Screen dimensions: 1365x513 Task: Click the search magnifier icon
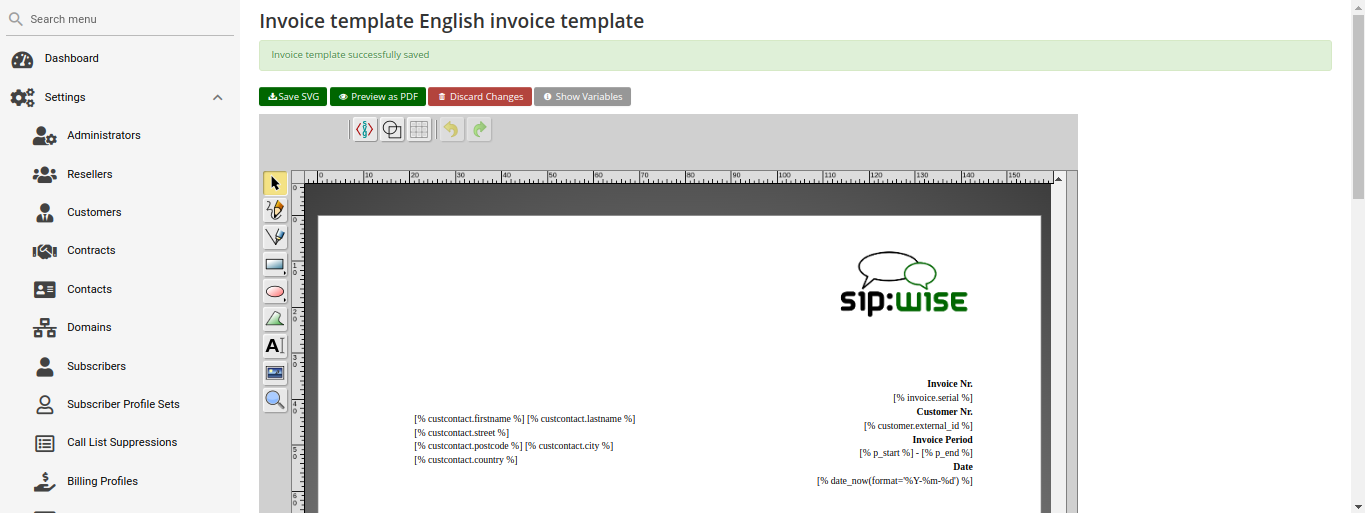[x=15, y=19]
